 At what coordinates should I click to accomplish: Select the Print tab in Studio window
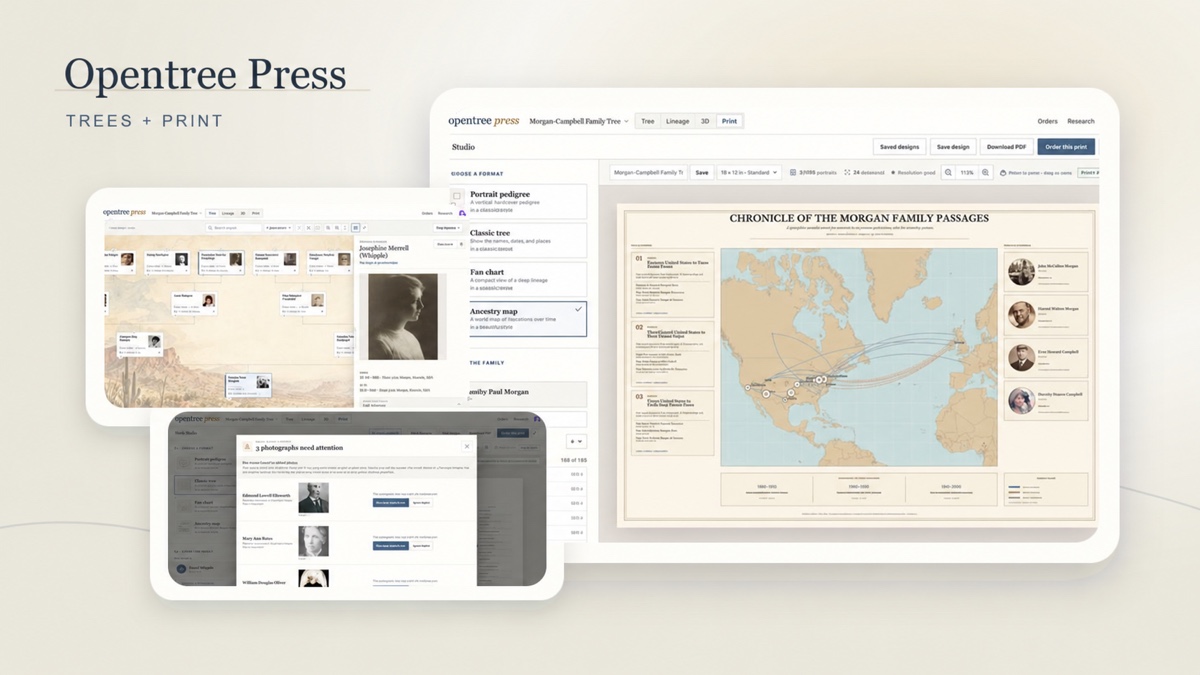click(730, 121)
